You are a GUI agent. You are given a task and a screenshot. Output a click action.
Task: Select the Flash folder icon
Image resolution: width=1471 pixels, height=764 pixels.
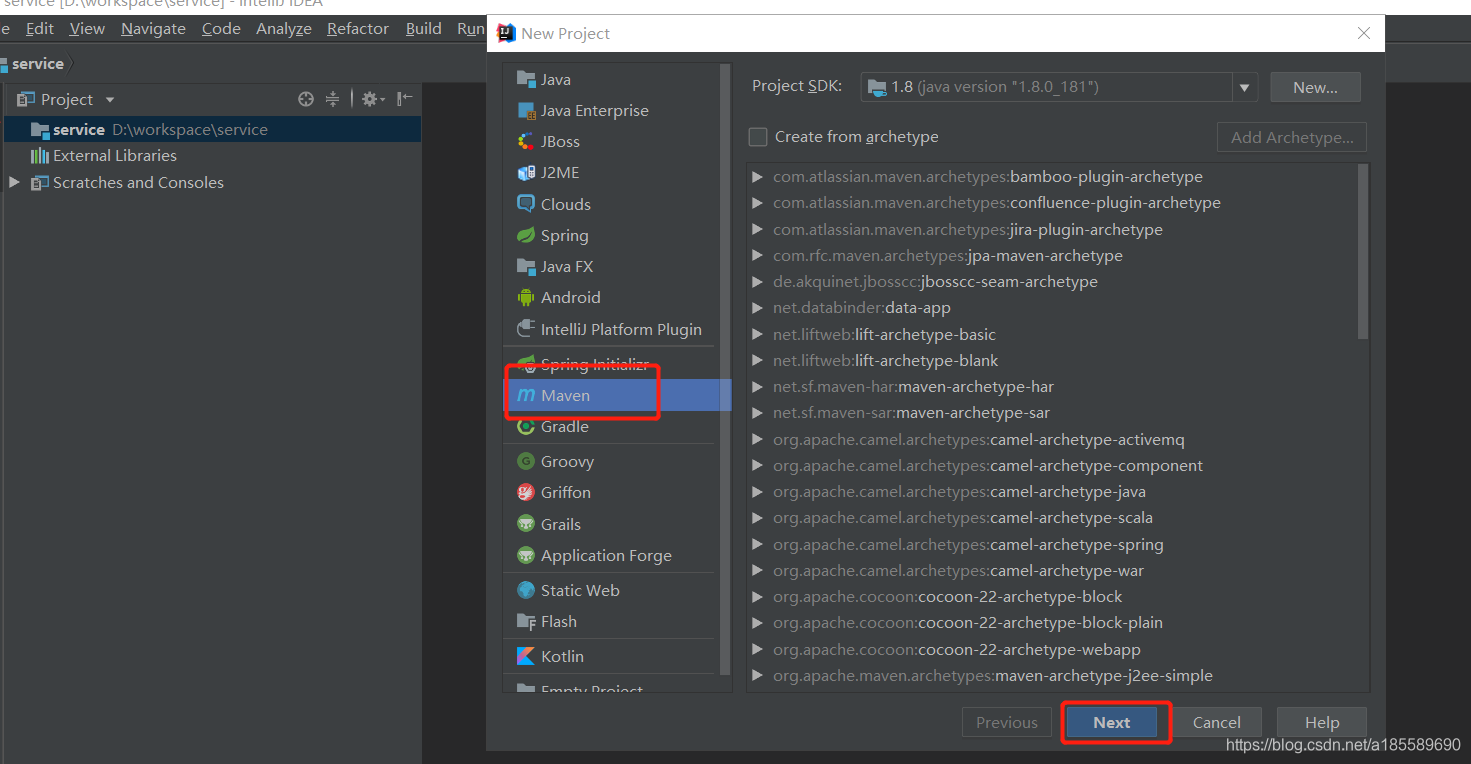pos(526,621)
